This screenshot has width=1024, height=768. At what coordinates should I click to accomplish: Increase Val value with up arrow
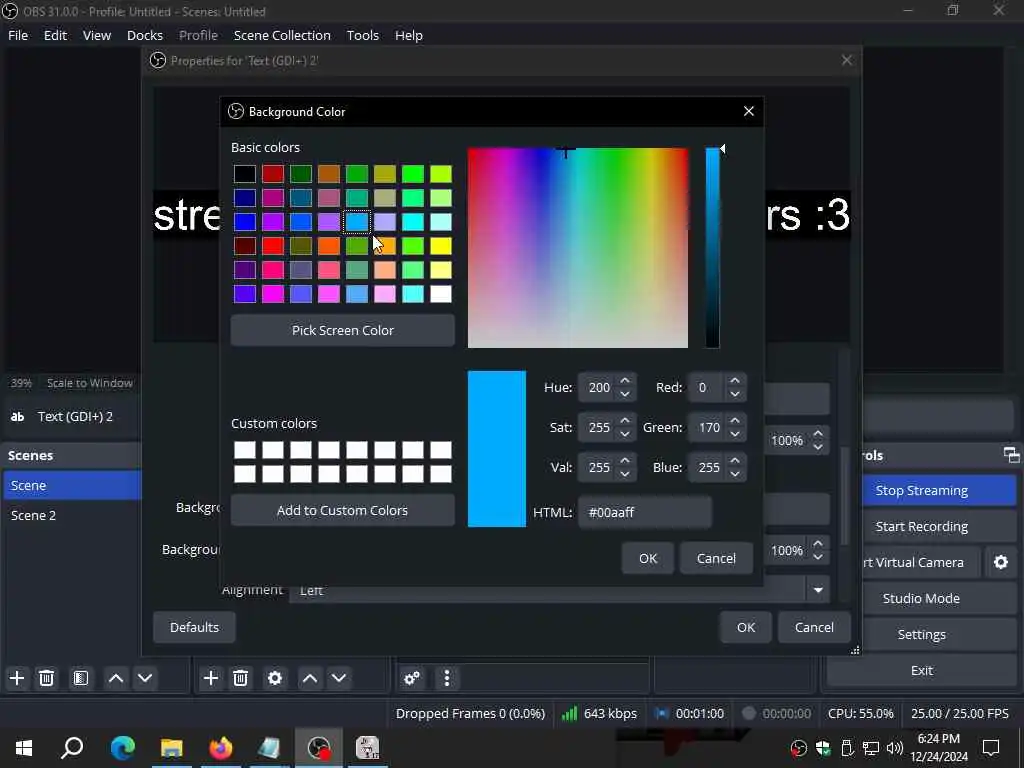[625, 461]
